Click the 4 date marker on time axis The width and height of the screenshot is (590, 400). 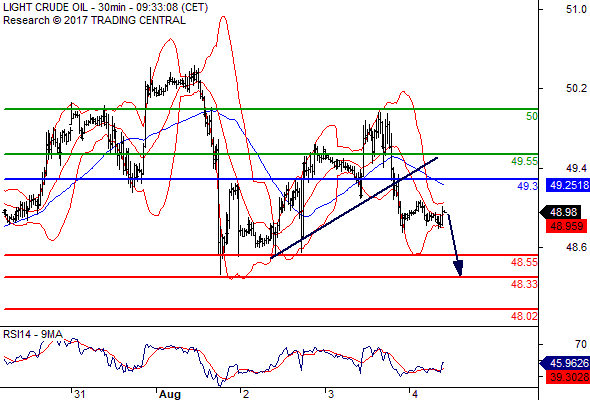(x=415, y=394)
